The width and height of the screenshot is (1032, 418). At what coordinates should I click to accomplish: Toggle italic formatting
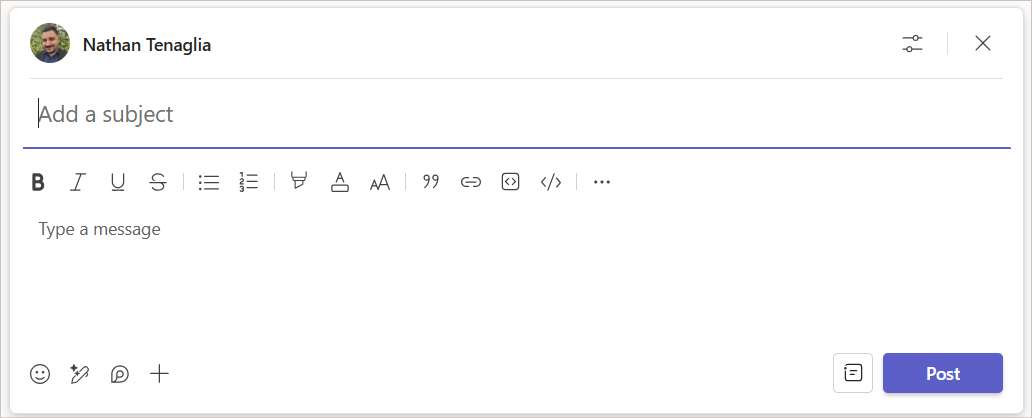tap(78, 182)
